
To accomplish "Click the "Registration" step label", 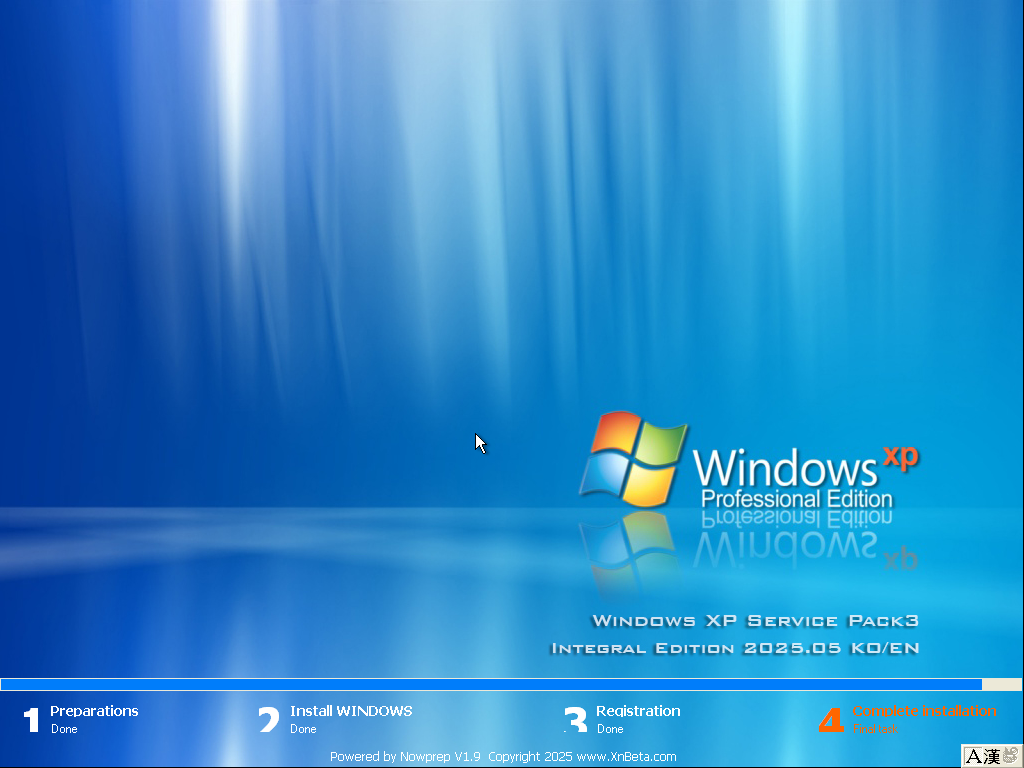I will tap(638, 711).
